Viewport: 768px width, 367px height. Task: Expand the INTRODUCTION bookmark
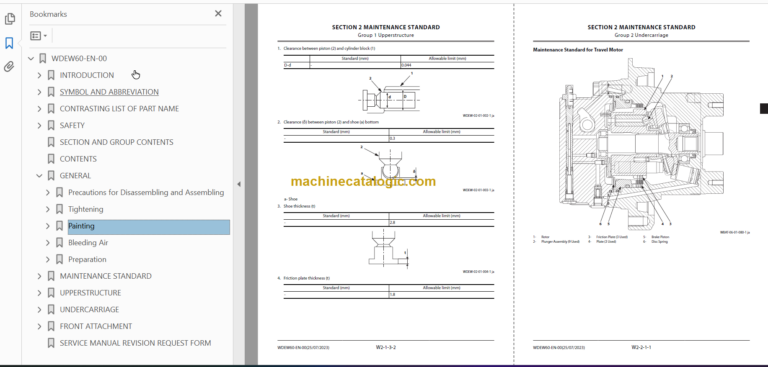tap(40, 75)
